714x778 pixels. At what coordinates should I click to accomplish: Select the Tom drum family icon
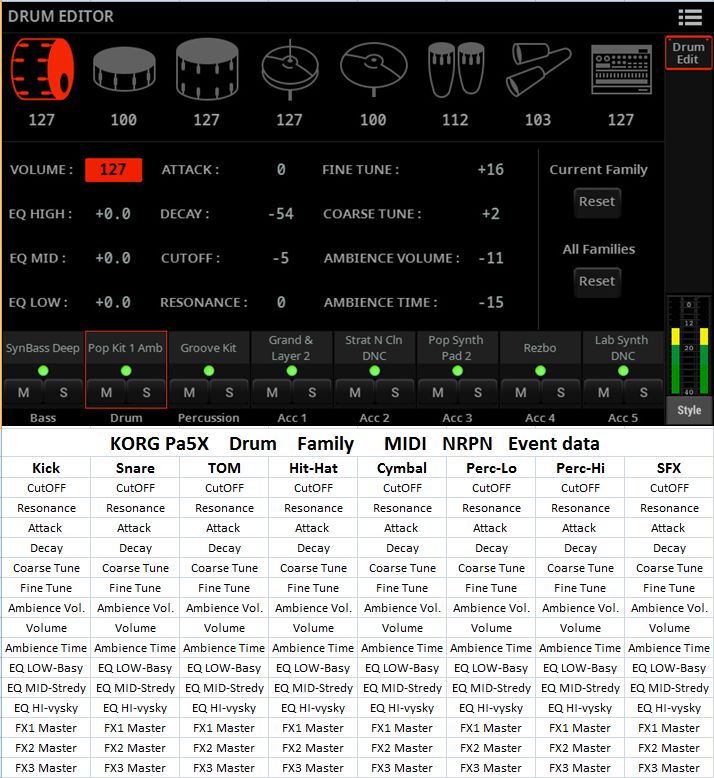(x=207, y=69)
